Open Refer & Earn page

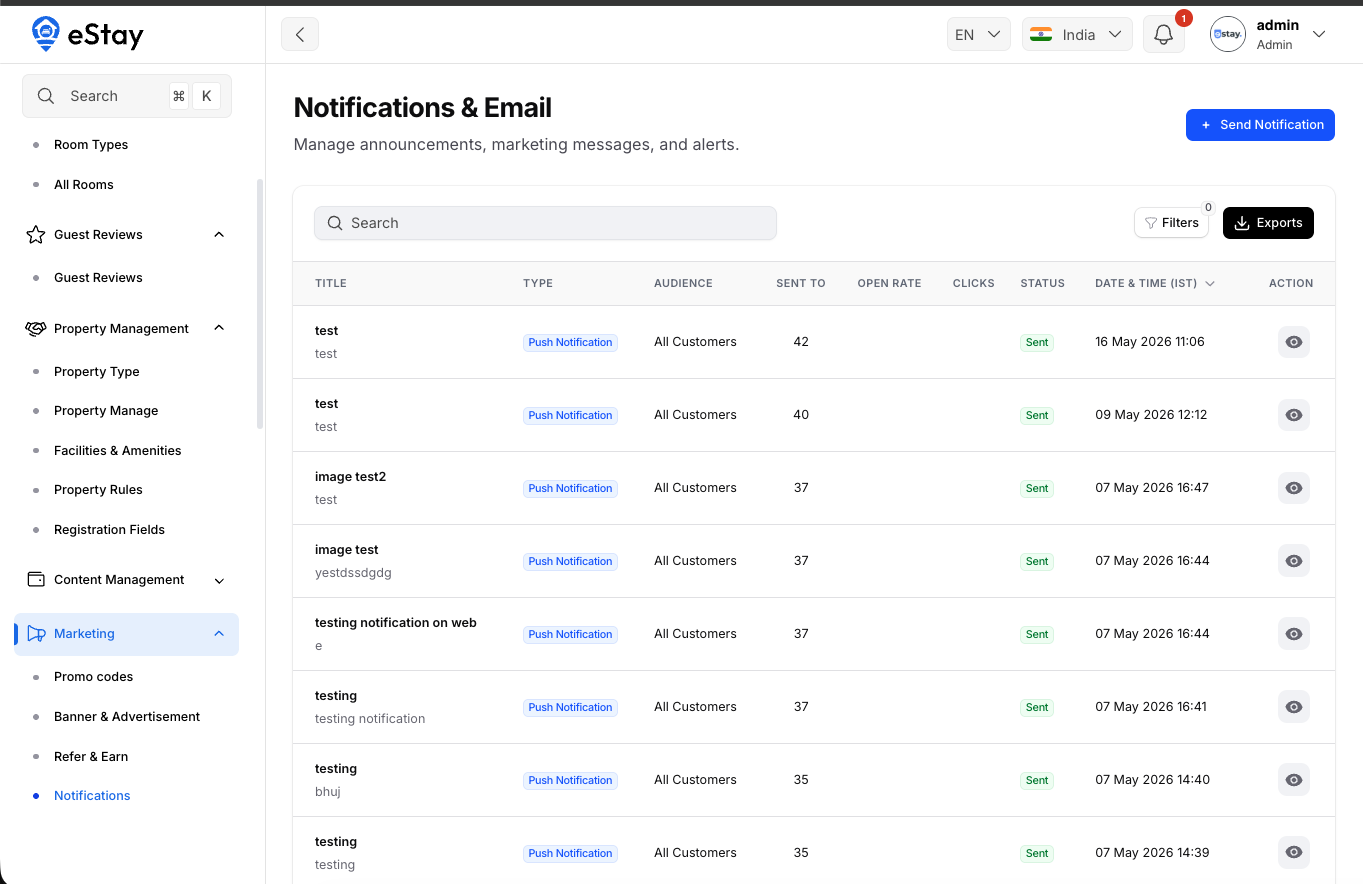point(91,757)
